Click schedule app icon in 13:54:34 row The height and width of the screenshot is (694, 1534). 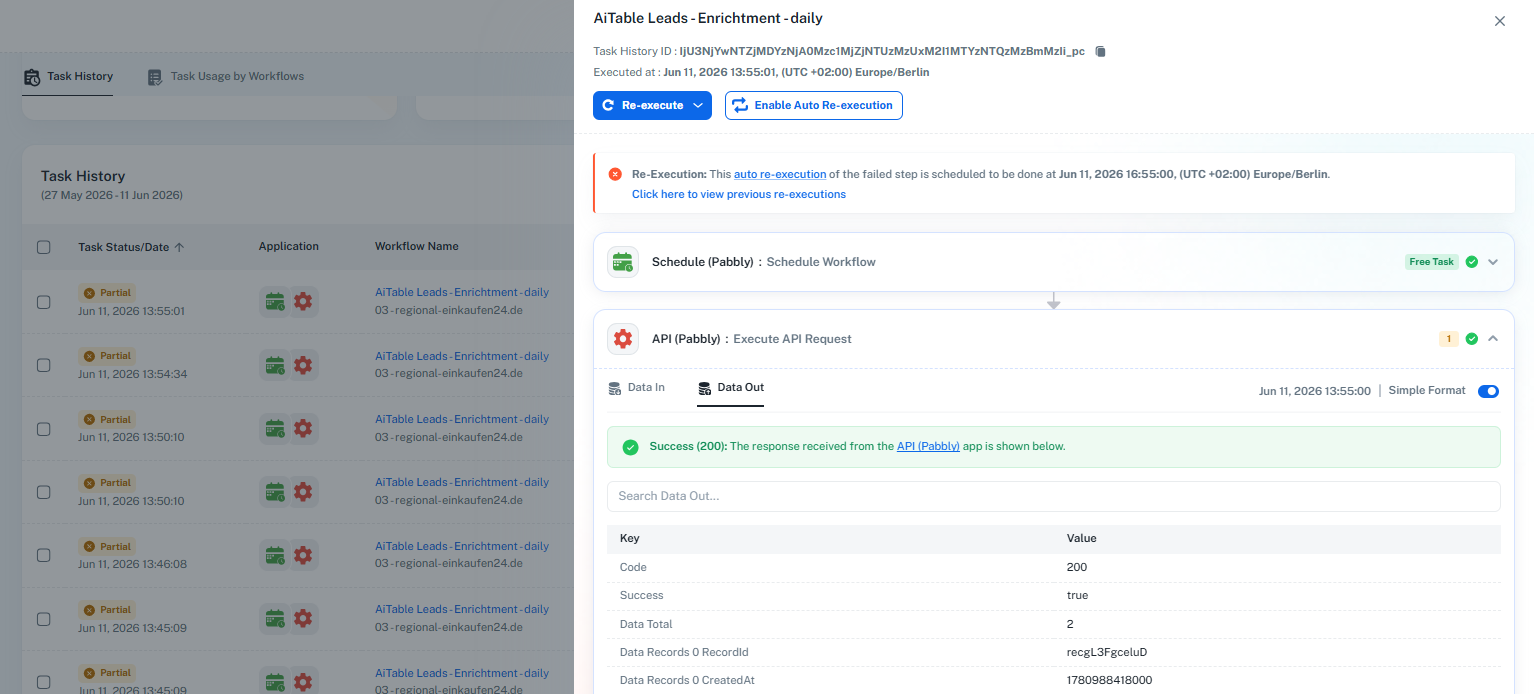pyautogui.click(x=274, y=365)
